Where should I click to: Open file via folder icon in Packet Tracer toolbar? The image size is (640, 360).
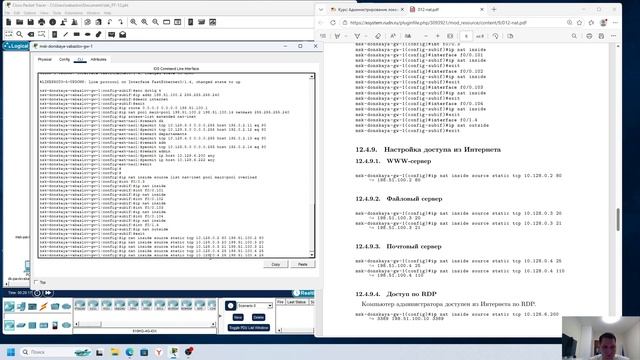click(x=20, y=22)
